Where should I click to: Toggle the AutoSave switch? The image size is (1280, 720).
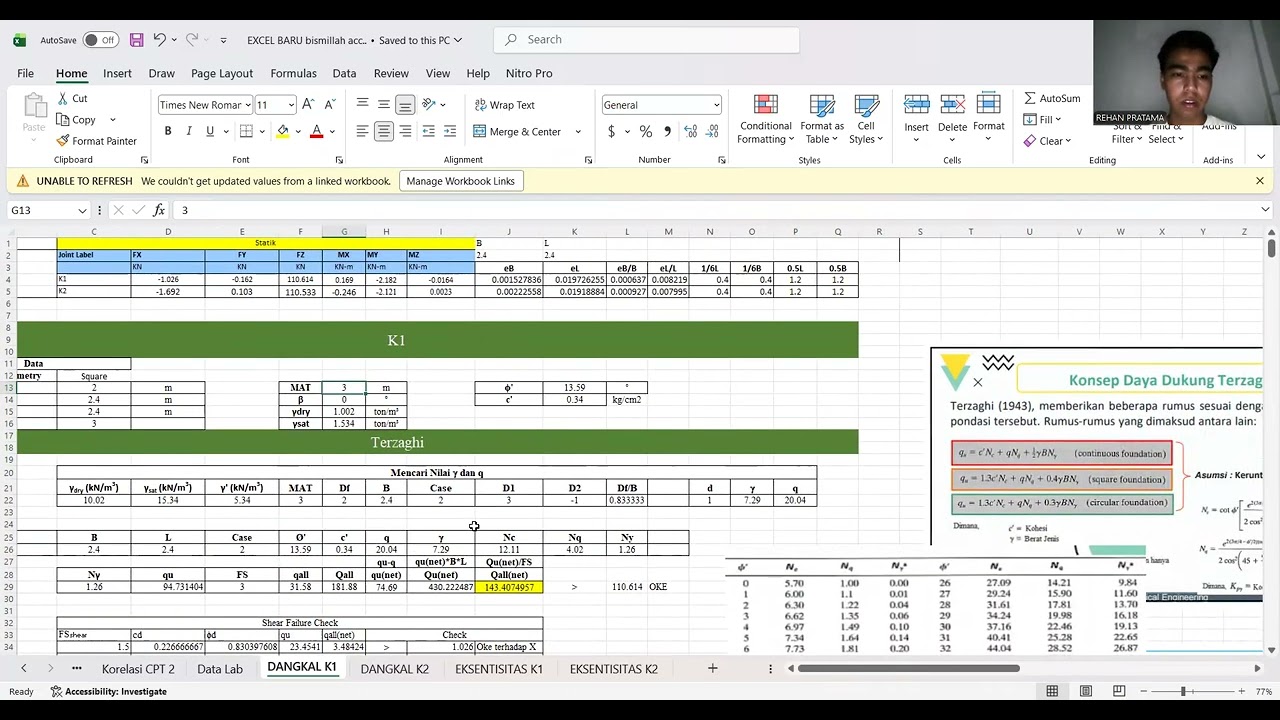(100, 40)
